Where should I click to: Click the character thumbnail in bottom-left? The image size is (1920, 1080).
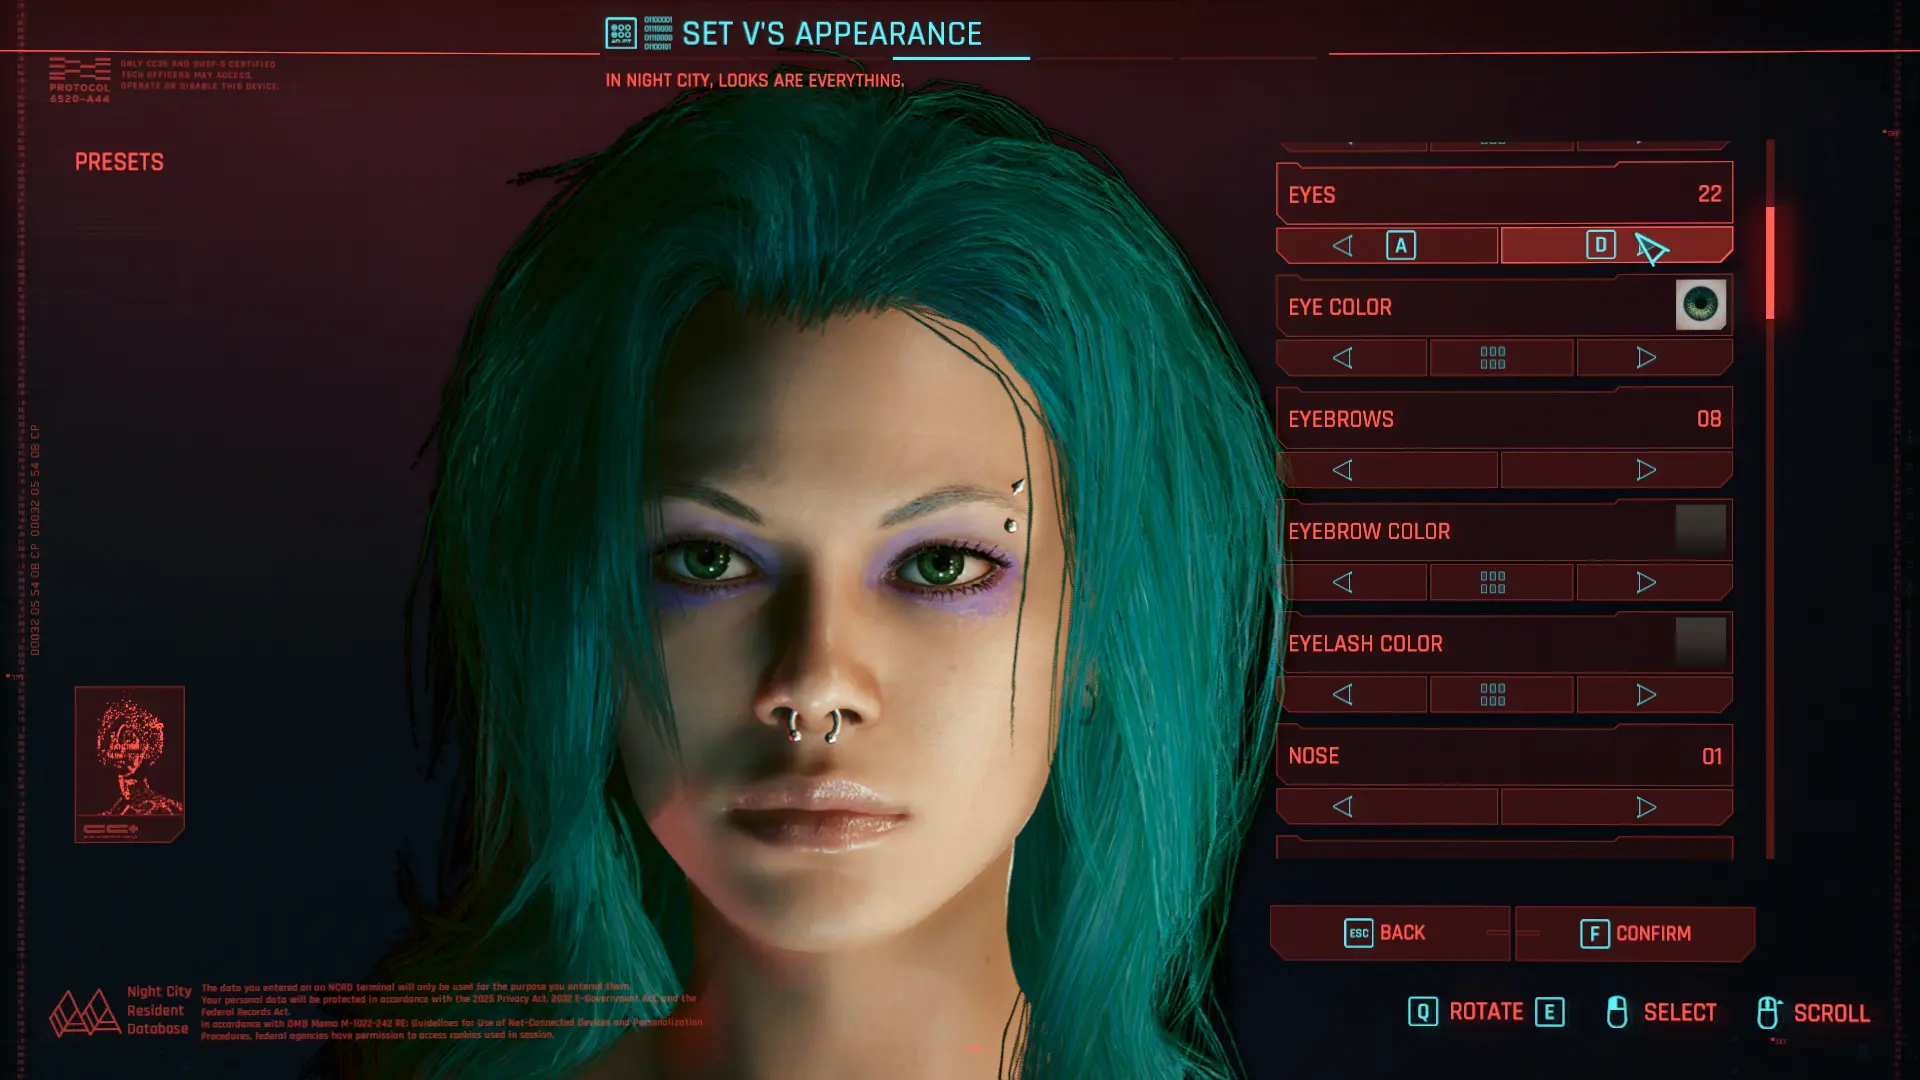coord(129,765)
